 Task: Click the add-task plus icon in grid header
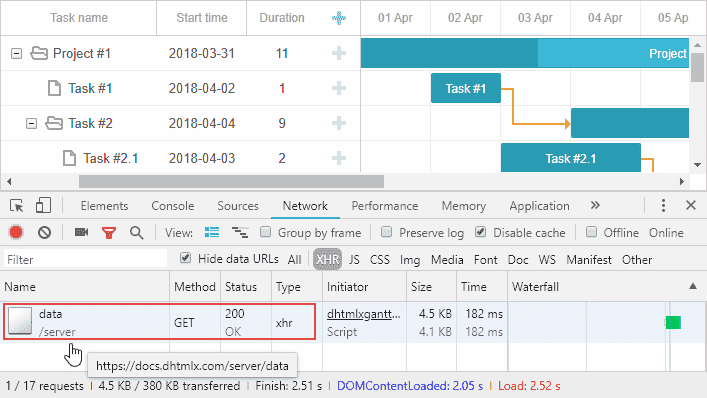pyautogui.click(x=339, y=18)
